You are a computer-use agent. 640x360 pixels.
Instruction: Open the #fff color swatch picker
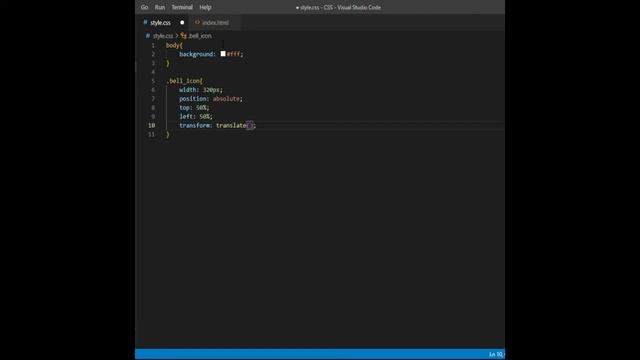tap(223, 54)
